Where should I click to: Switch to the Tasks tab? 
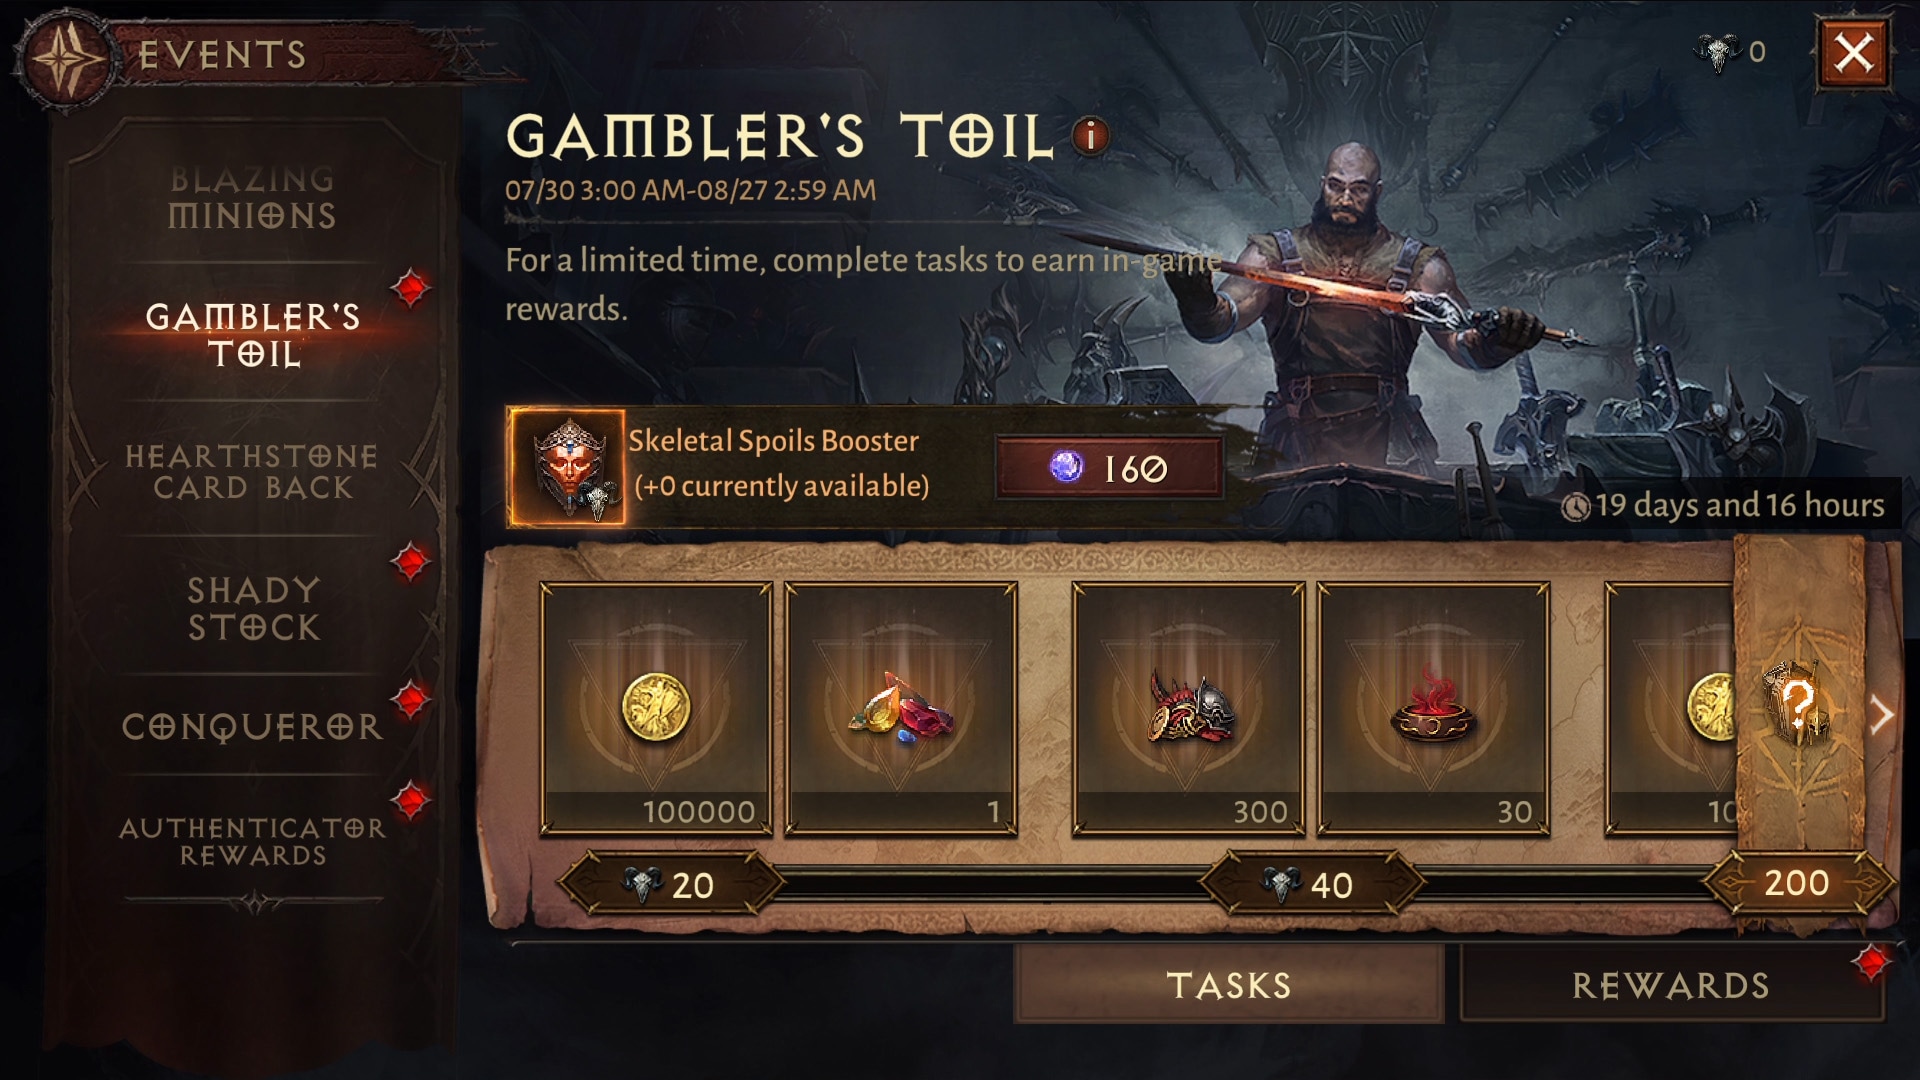pos(1229,985)
